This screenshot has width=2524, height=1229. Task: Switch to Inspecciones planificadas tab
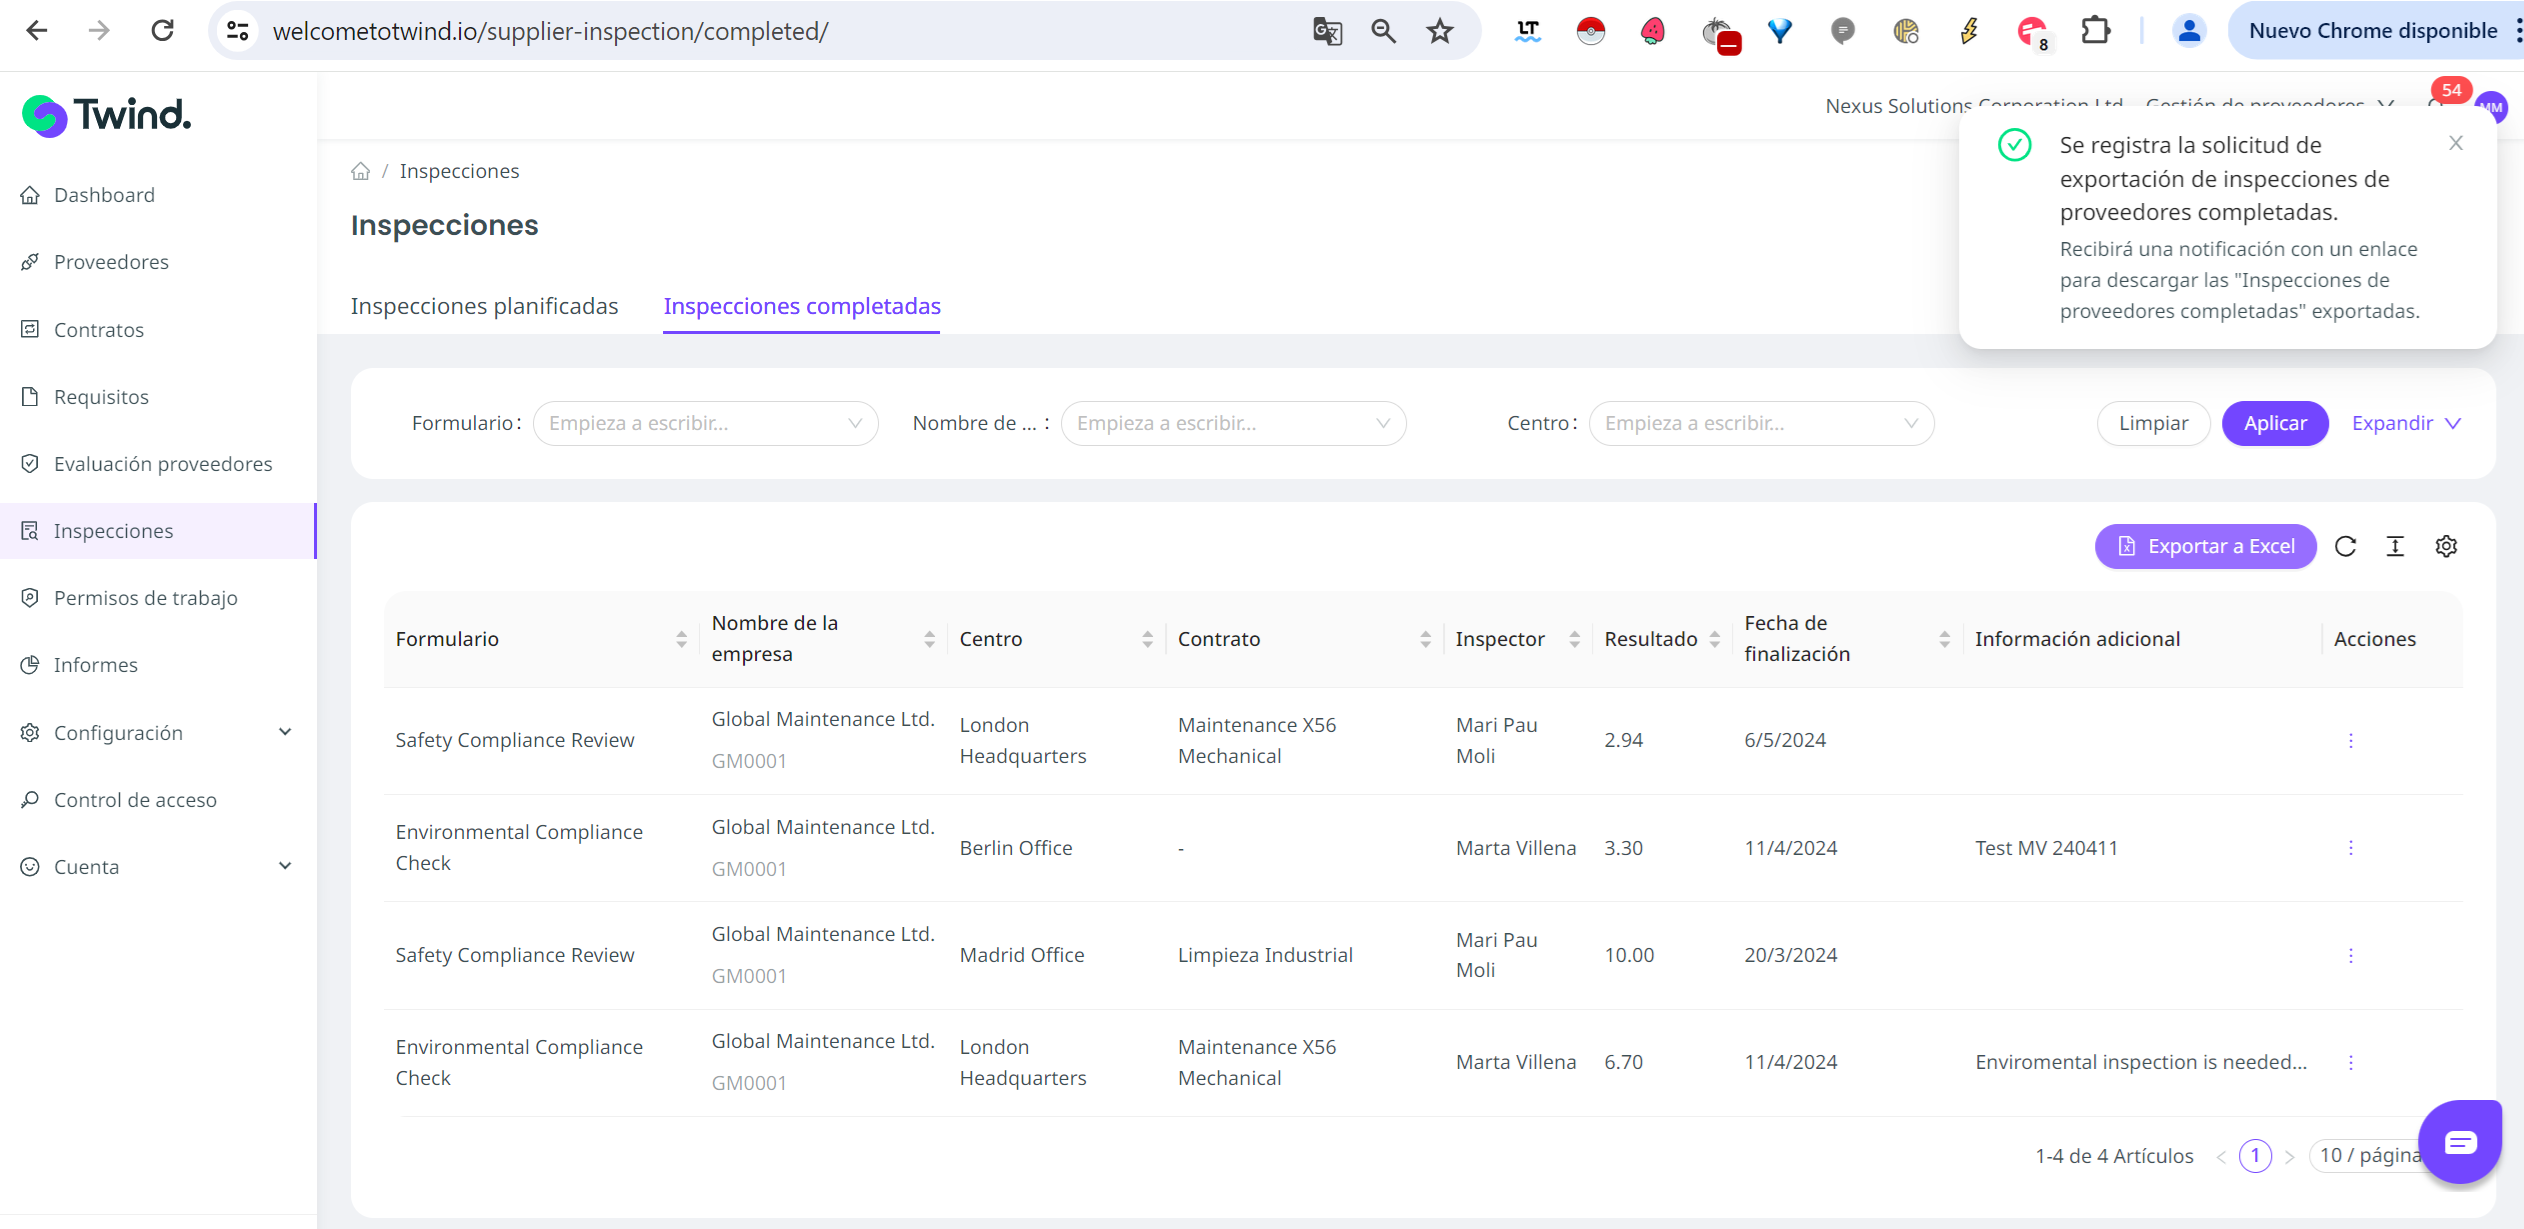pyautogui.click(x=484, y=306)
